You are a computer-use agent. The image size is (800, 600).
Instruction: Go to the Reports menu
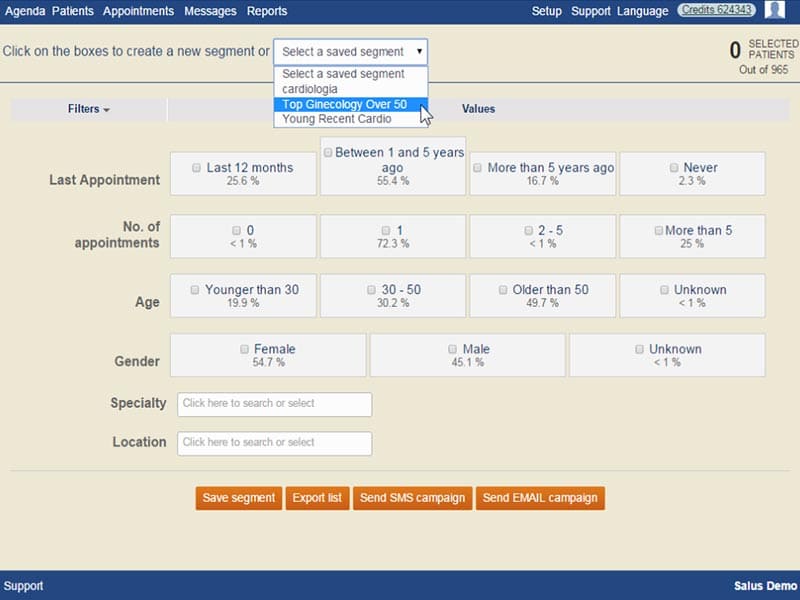coord(267,11)
